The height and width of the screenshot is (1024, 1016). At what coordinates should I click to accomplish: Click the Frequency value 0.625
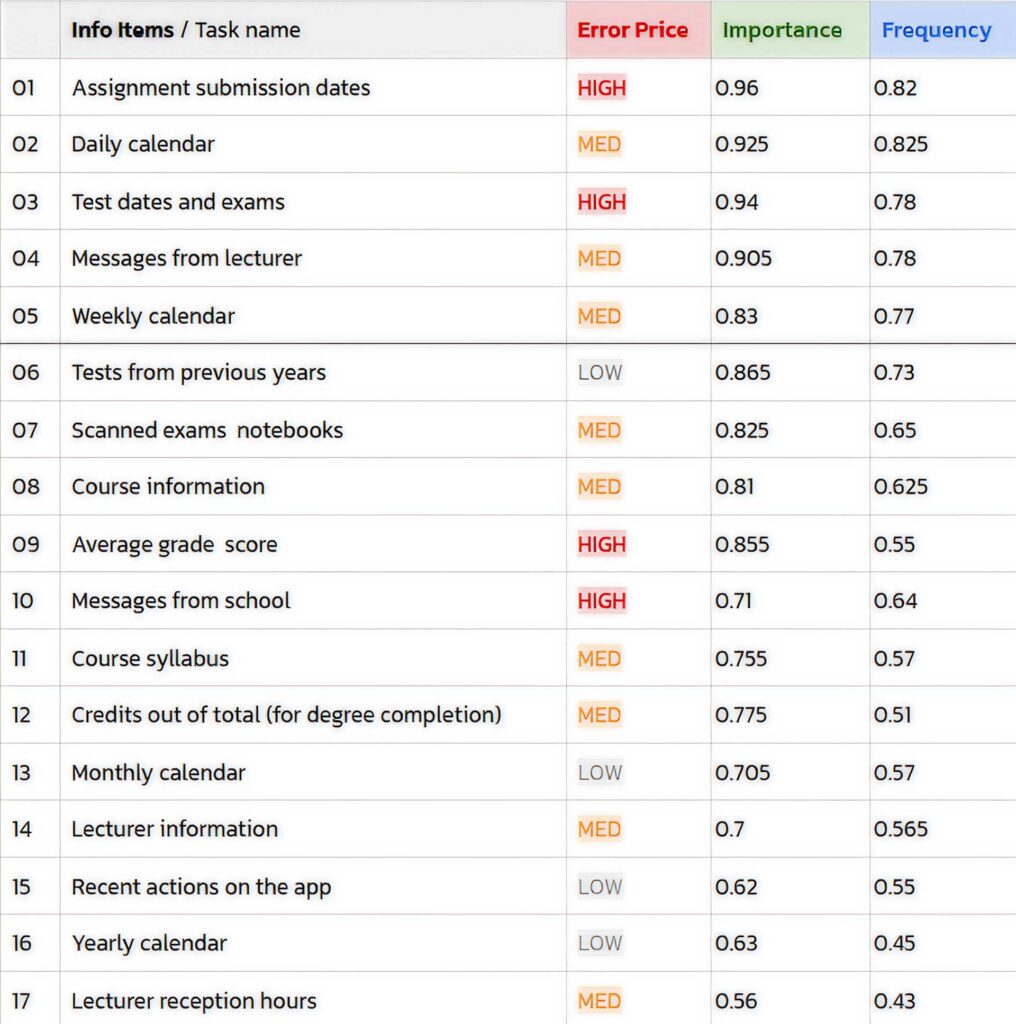[x=900, y=487]
